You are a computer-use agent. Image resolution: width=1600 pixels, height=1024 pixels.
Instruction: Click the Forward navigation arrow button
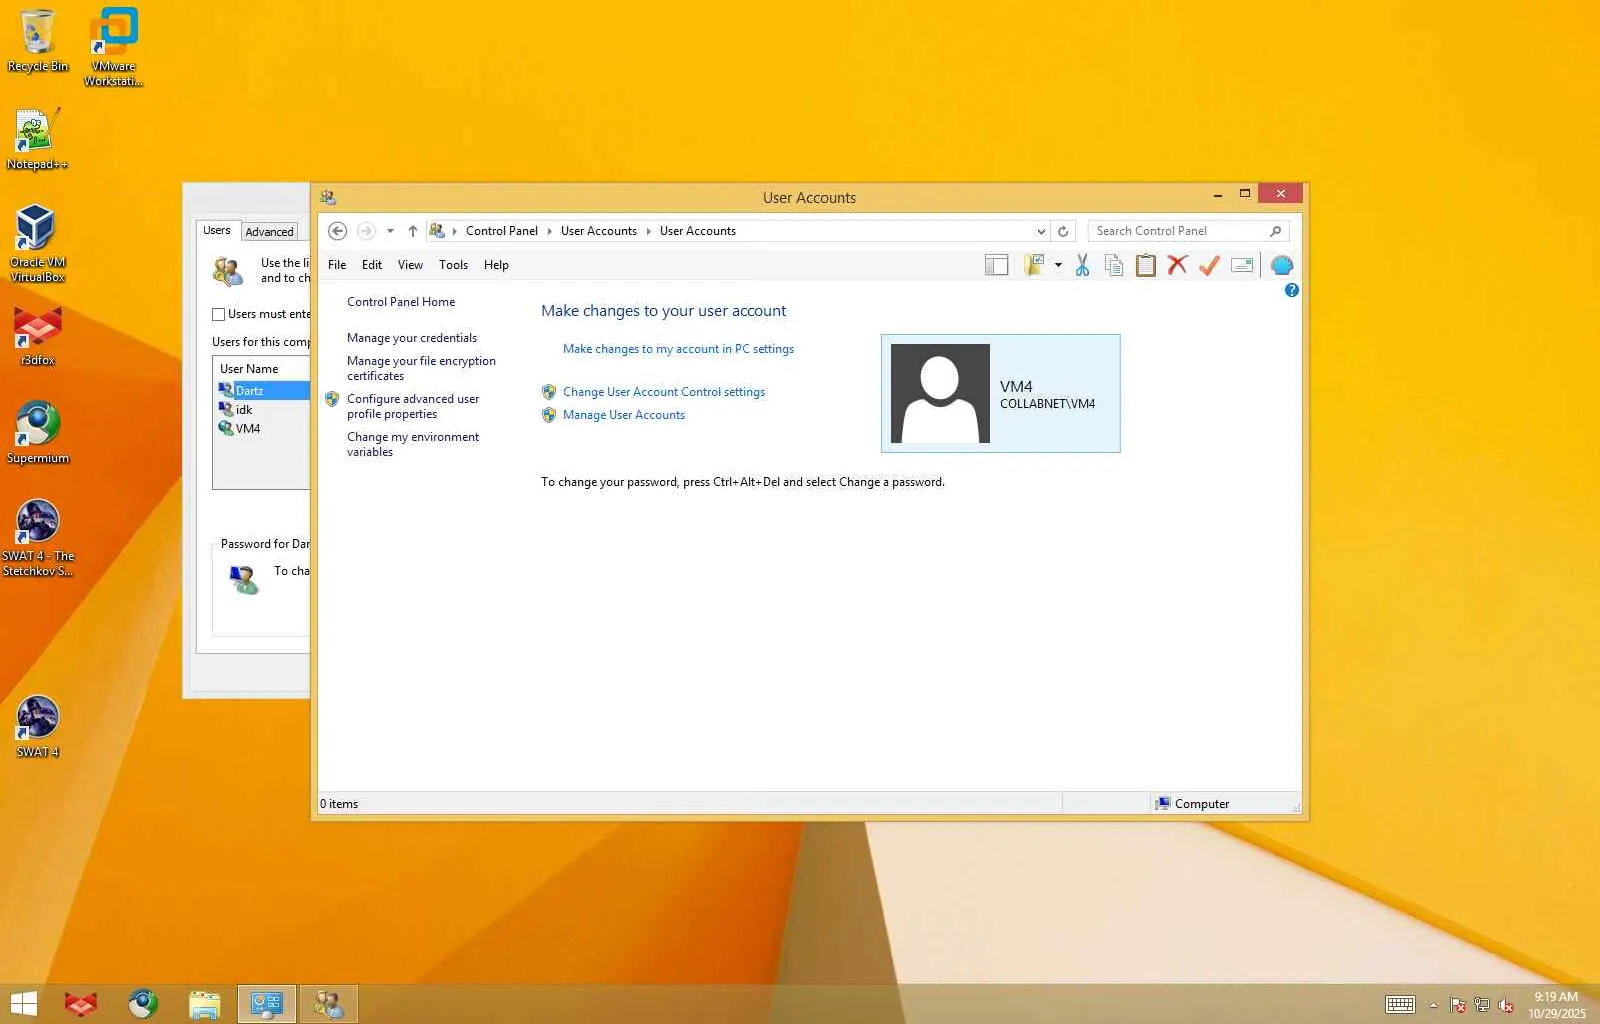coord(366,231)
